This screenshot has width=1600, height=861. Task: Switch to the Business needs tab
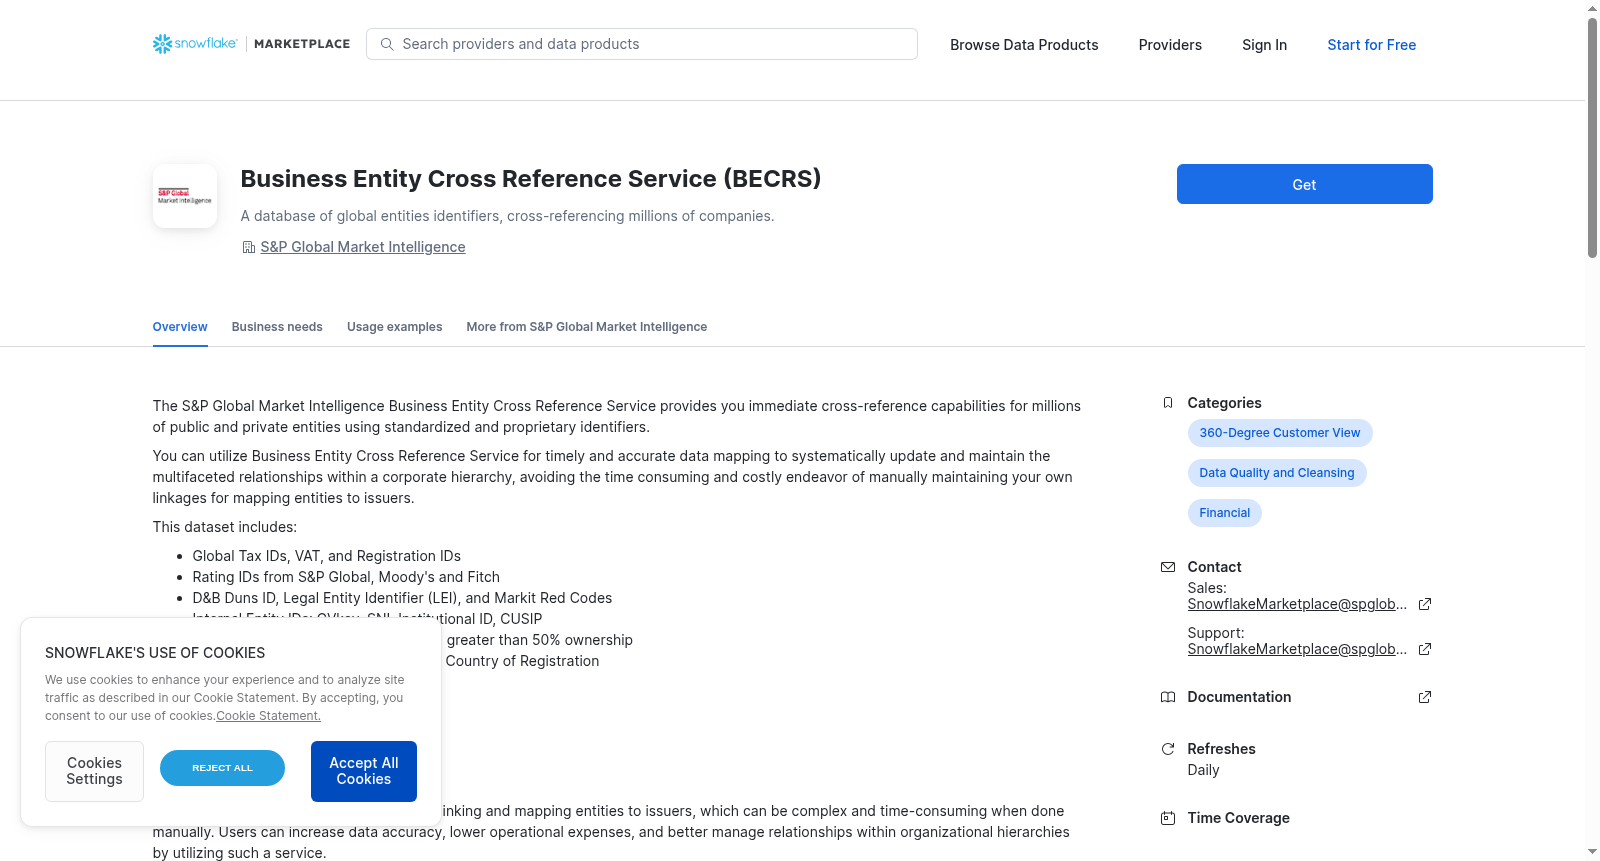coord(277,327)
